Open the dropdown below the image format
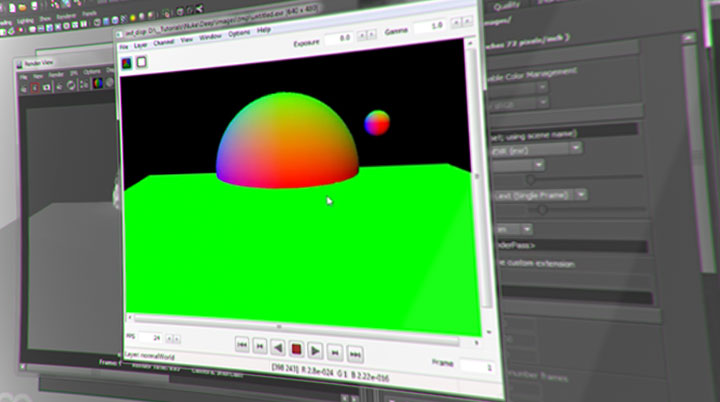This screenshot has width=720, height=402. [518, 165]
